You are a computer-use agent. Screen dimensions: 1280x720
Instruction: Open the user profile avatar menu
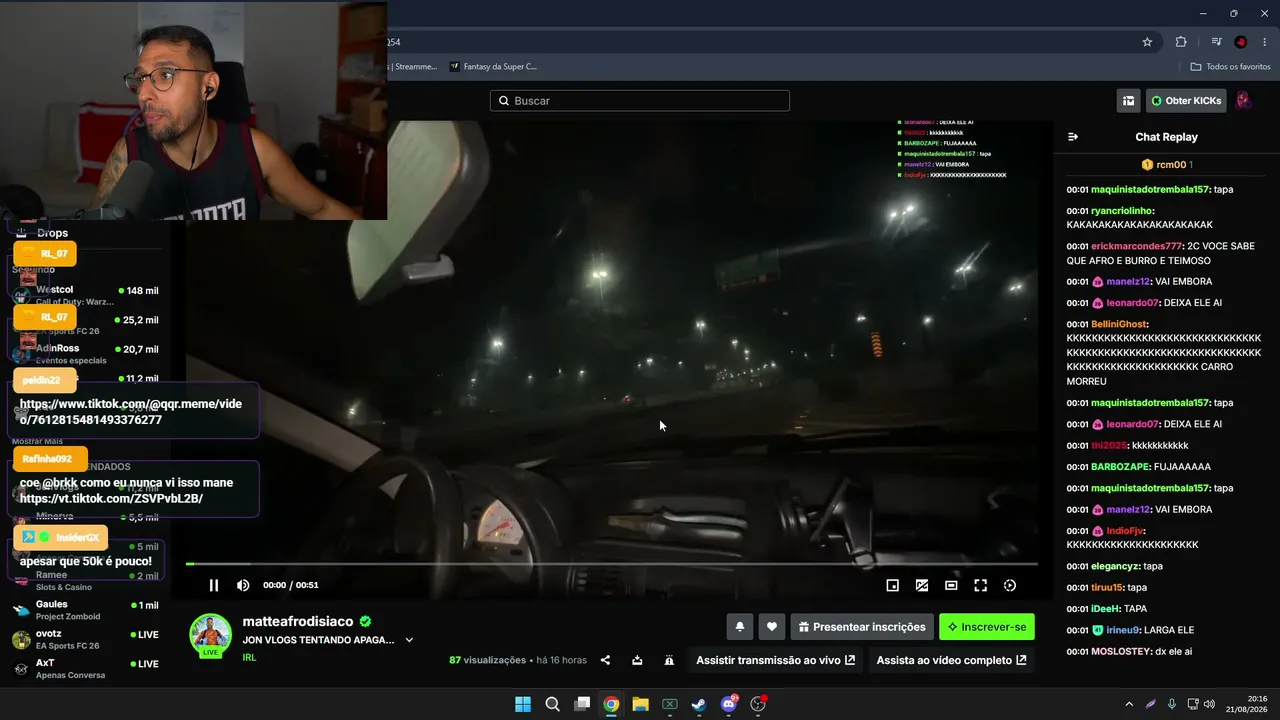pos(1244,101)
